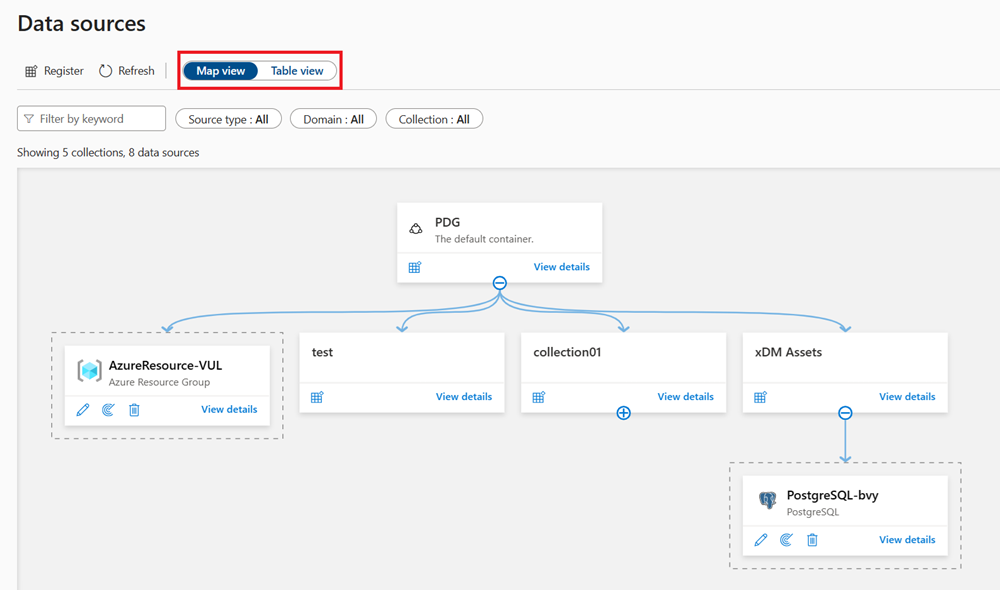The image size is (1000, 590).
Task: Launch a scan on PostgreSQL-bvy
Action: click(x=786, y=540)
